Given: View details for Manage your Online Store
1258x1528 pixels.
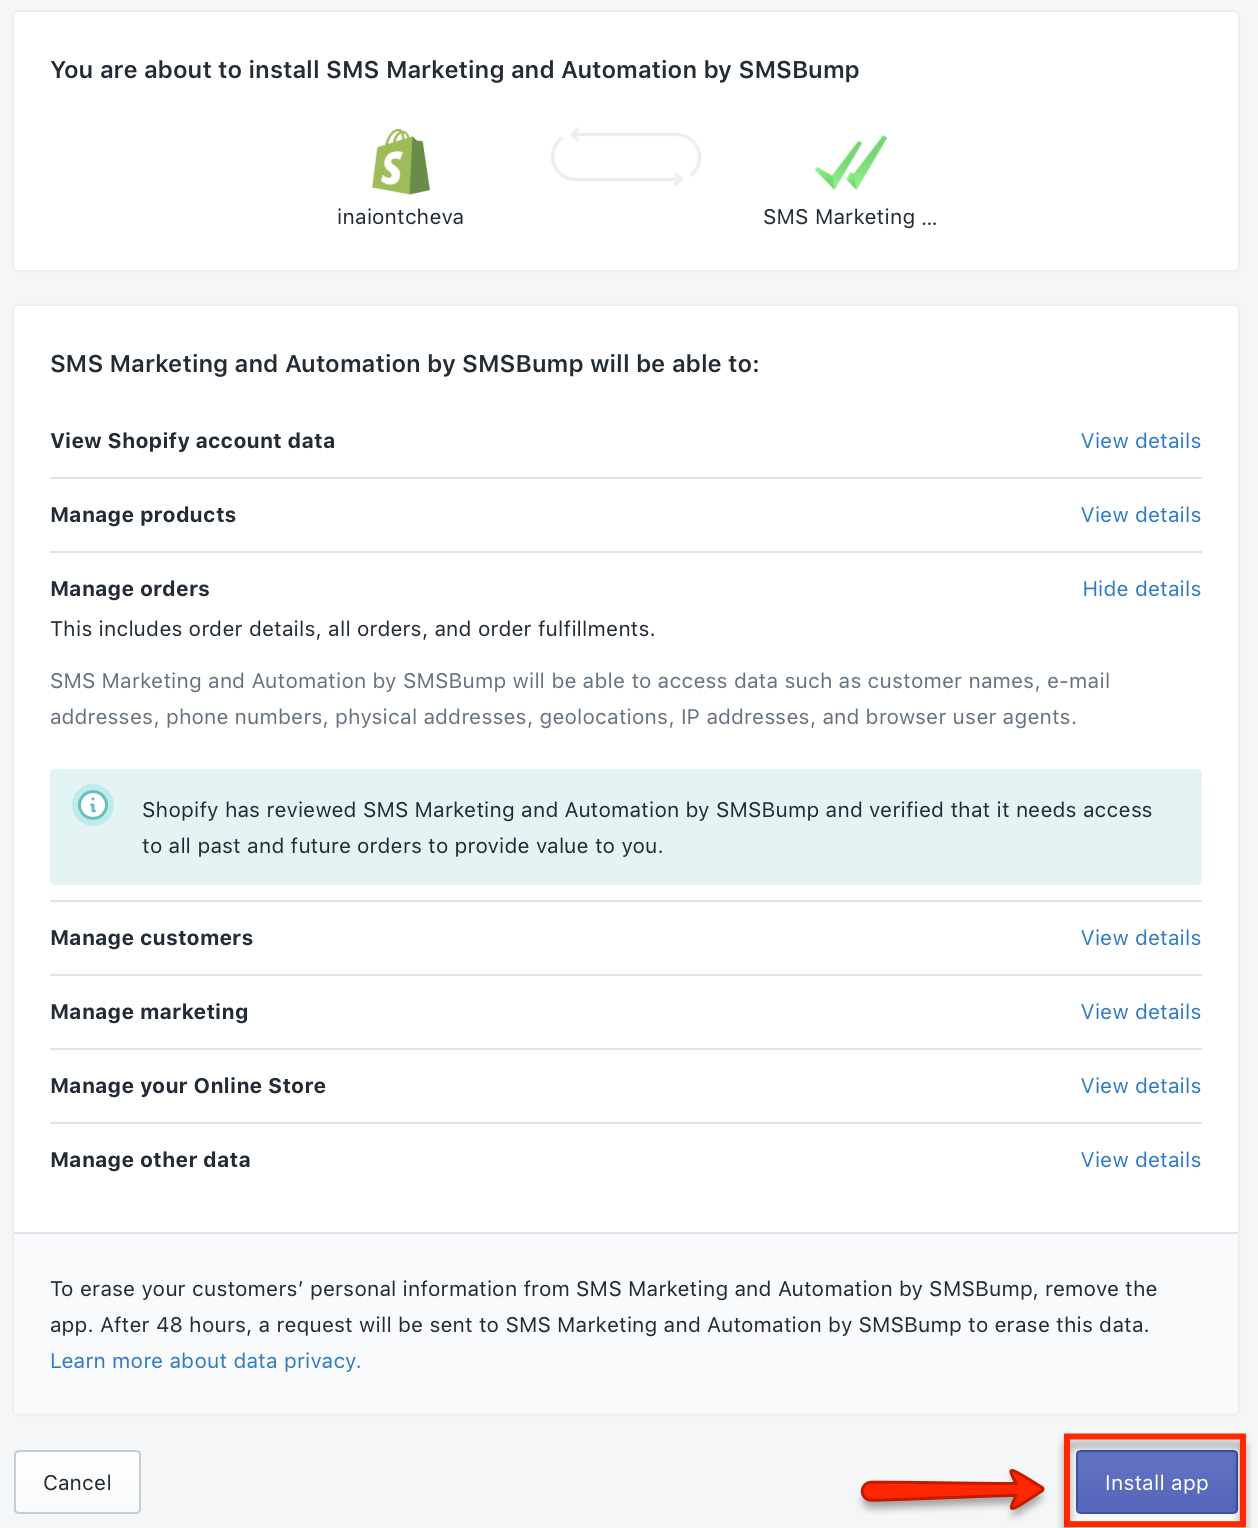Looking at the screenshot, I should point(1140,1086).
